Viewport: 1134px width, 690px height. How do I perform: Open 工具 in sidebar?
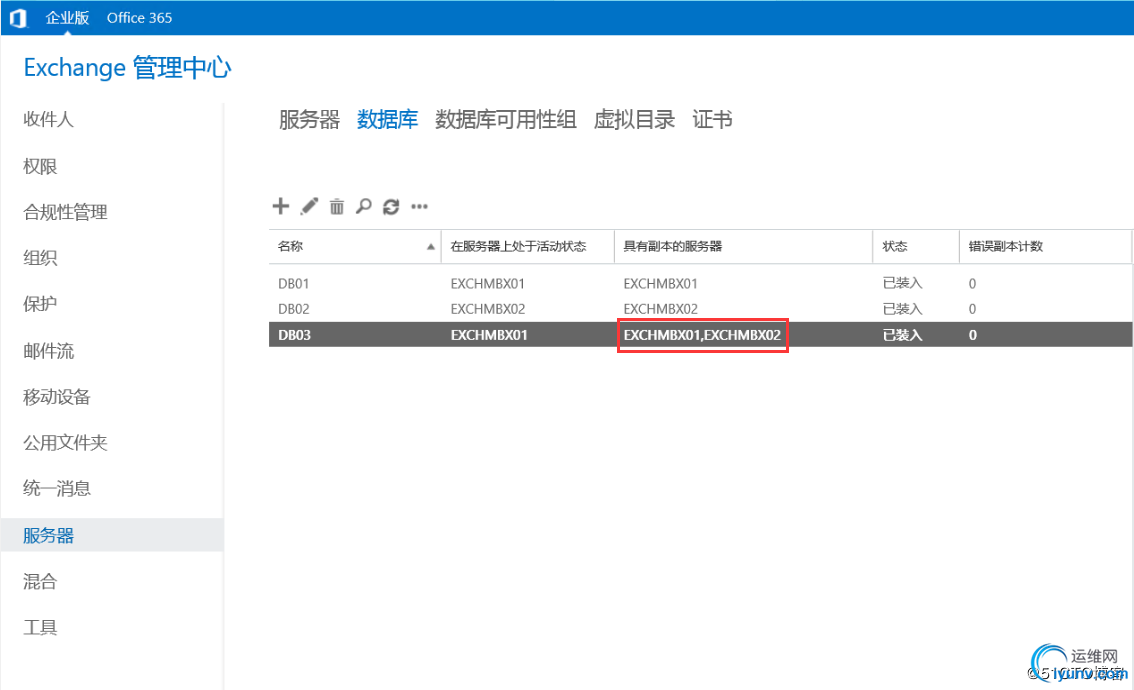[x=40, y=627]
